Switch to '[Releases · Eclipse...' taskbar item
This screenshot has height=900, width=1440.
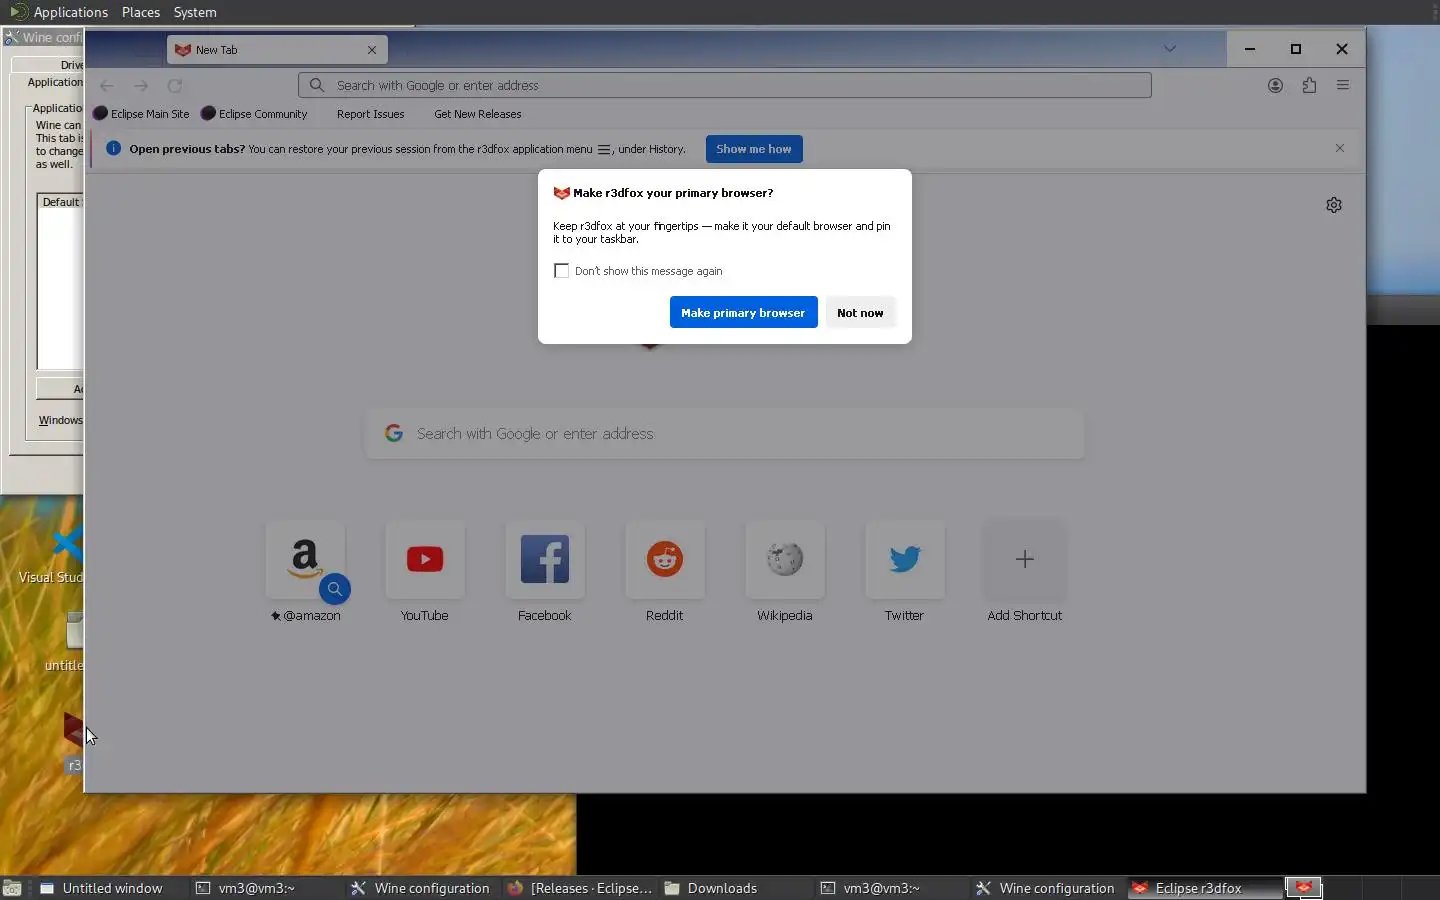(x=581, y=888)
